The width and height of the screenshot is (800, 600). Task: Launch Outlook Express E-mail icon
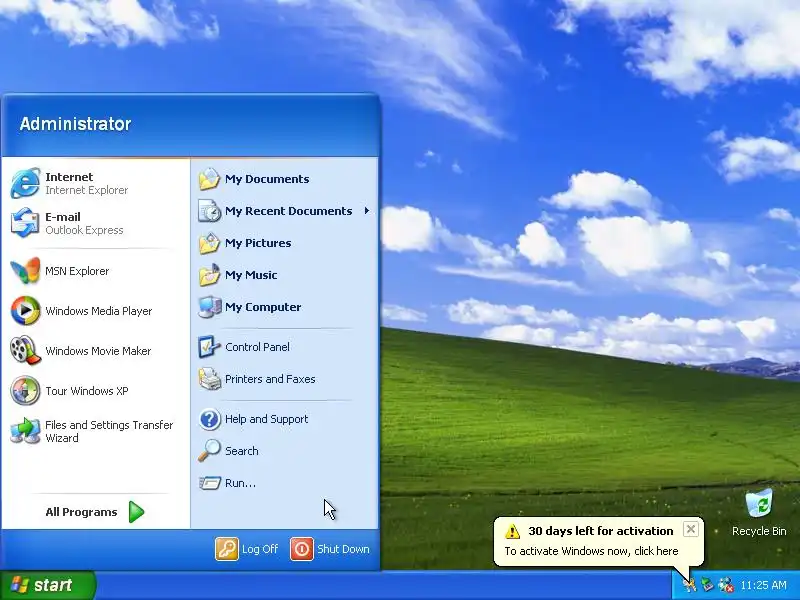(25, 222)
